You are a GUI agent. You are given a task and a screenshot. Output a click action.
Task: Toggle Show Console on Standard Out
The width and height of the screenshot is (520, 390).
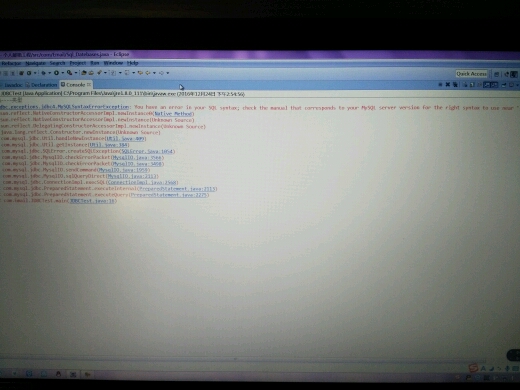[x=487, y=85]
